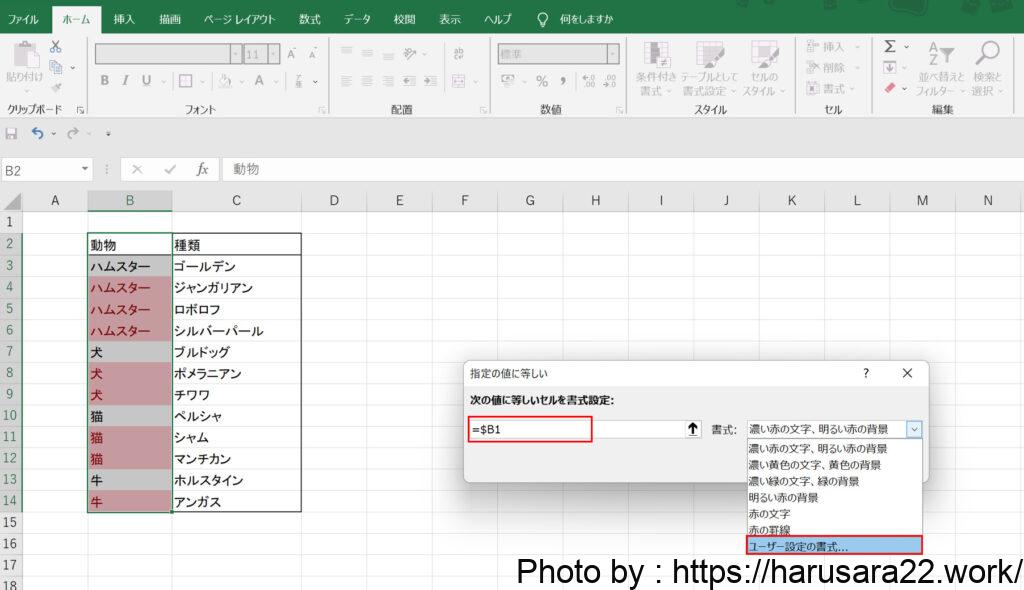Image resolution: width=1024 pixels, height=590 pixels.
Task: Click the Save floppy disk icon
Action: [x=12, y=133]
